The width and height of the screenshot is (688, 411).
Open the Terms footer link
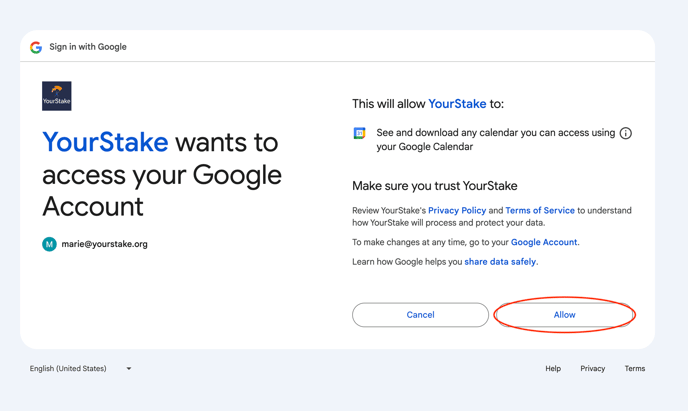634,368
